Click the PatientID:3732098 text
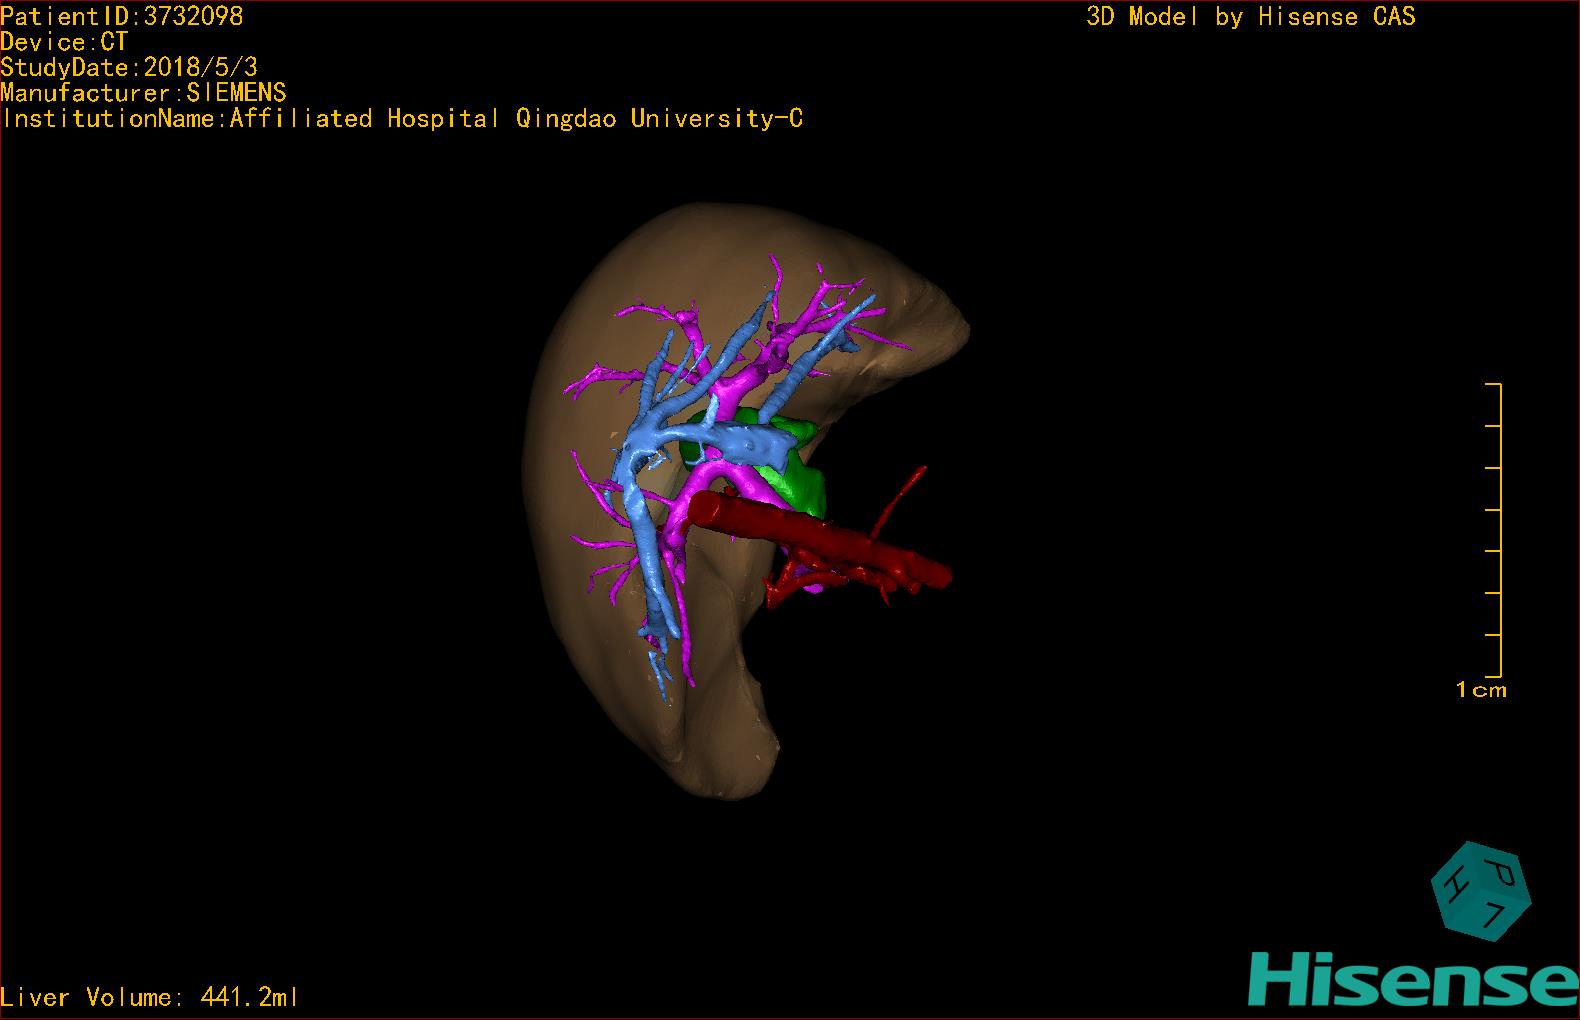 (122, 16)
